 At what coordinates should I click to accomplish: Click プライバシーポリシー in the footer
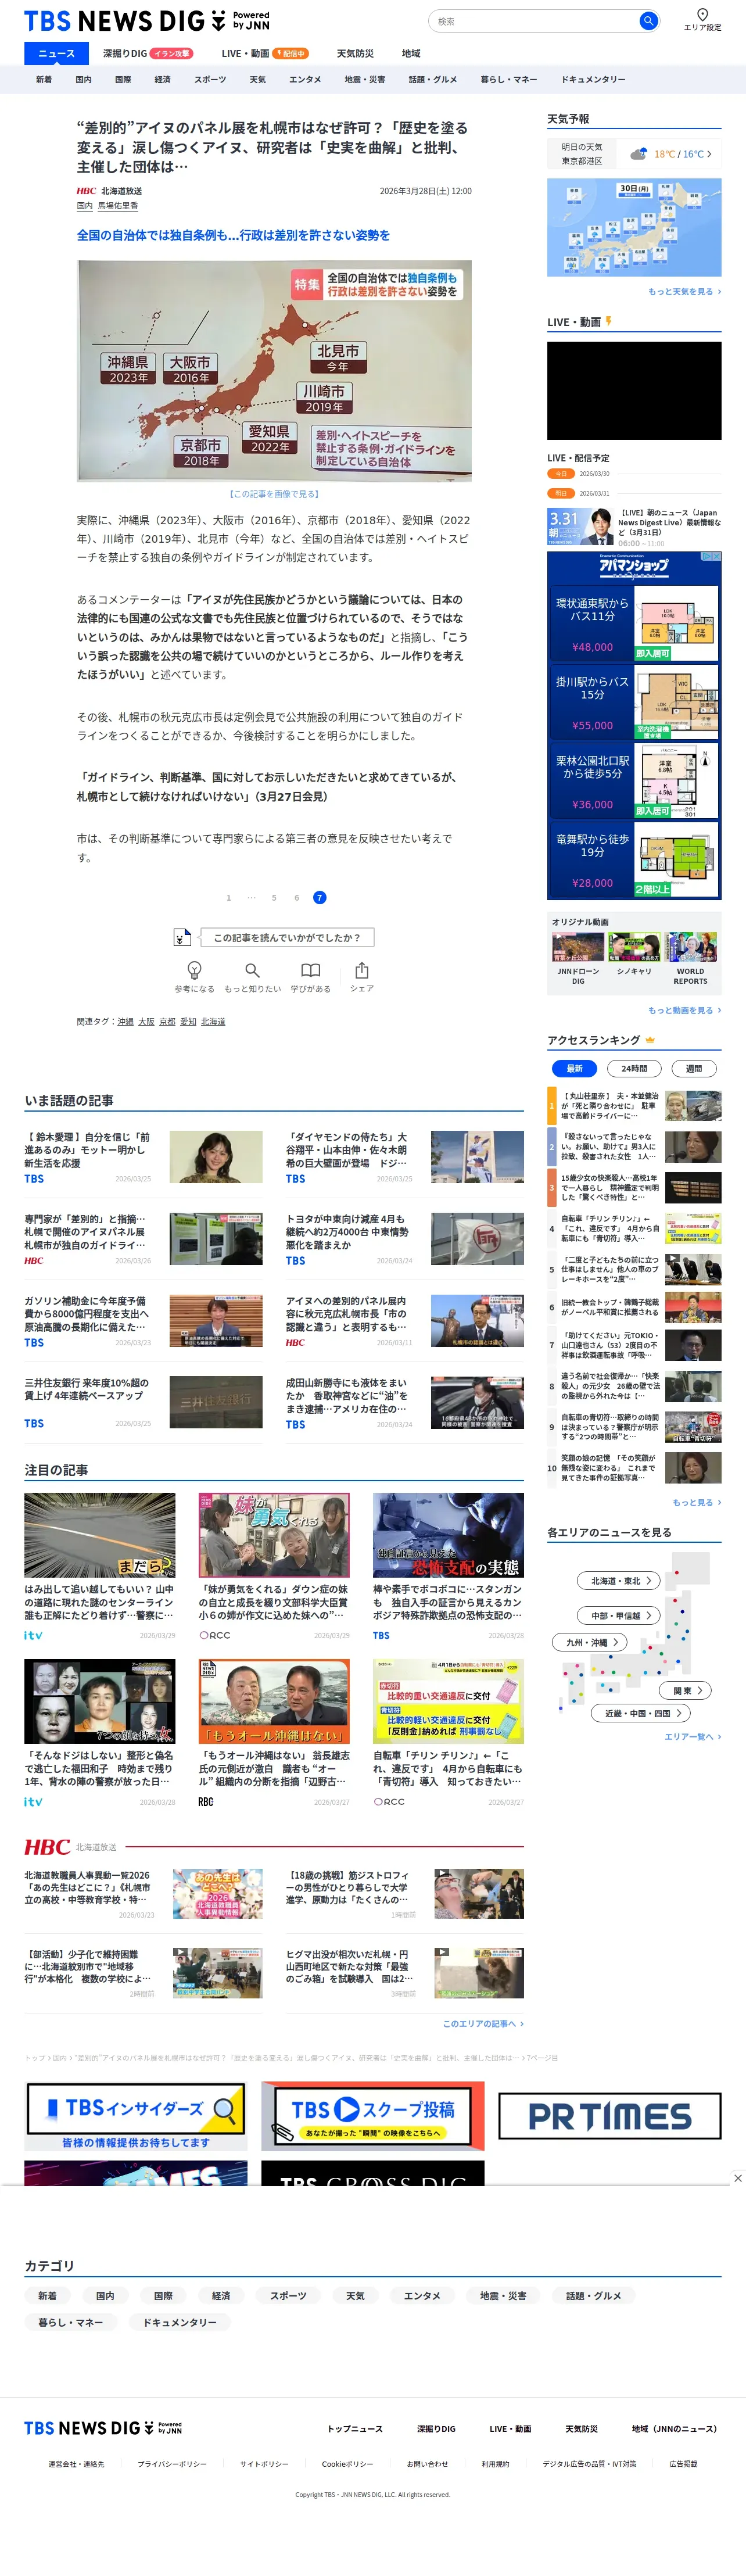172,2464
